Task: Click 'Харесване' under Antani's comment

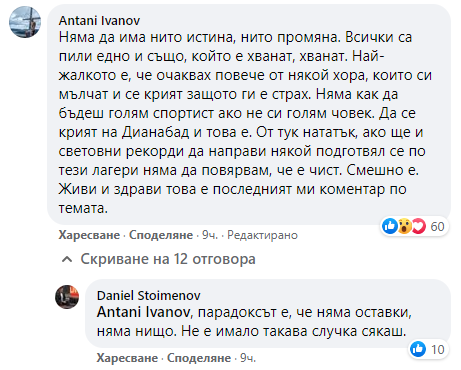Action: point(89,235)
